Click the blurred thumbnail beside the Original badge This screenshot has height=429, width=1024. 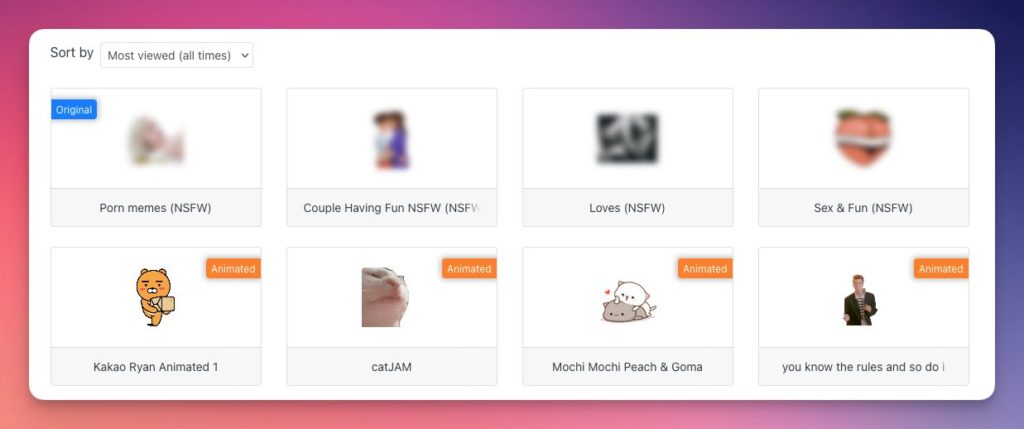156,139
